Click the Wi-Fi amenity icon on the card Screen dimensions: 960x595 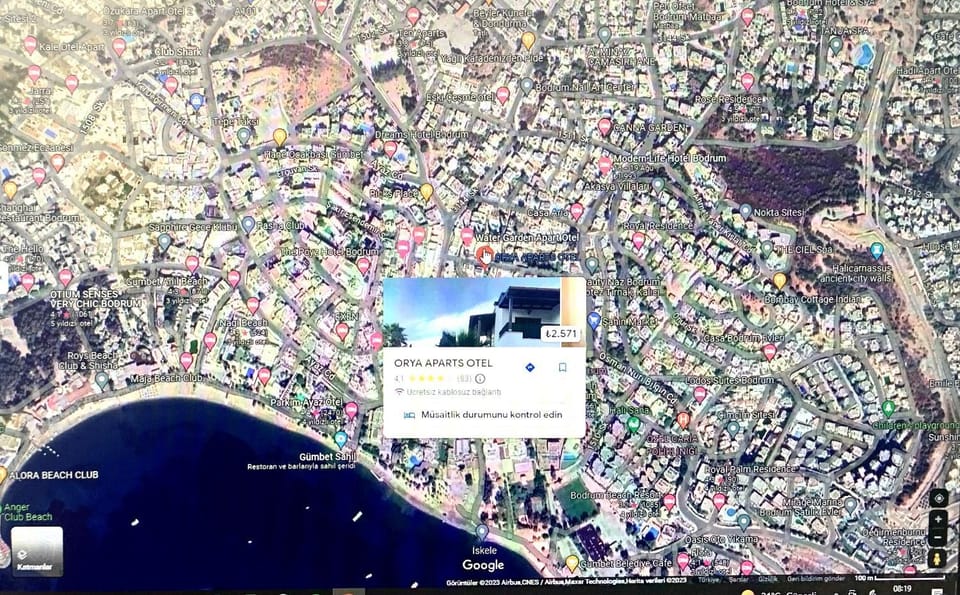(x=400, y=390)
